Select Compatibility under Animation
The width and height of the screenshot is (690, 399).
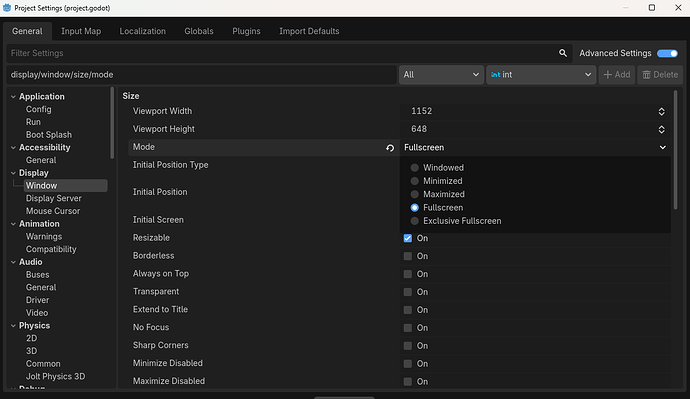pyautogui.click(x=51, y=249)
